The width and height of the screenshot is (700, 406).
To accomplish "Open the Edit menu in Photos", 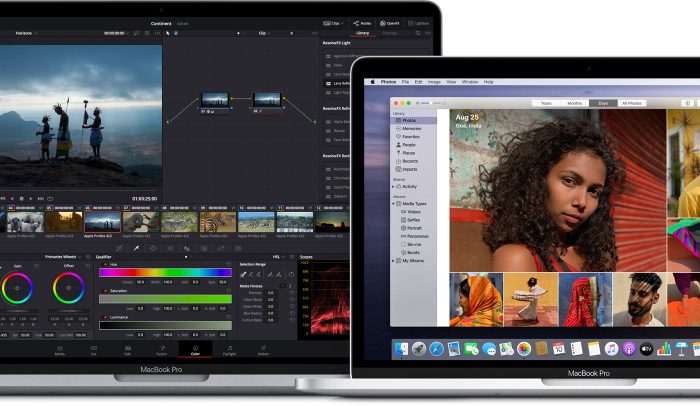I will [x=418, y=82].
